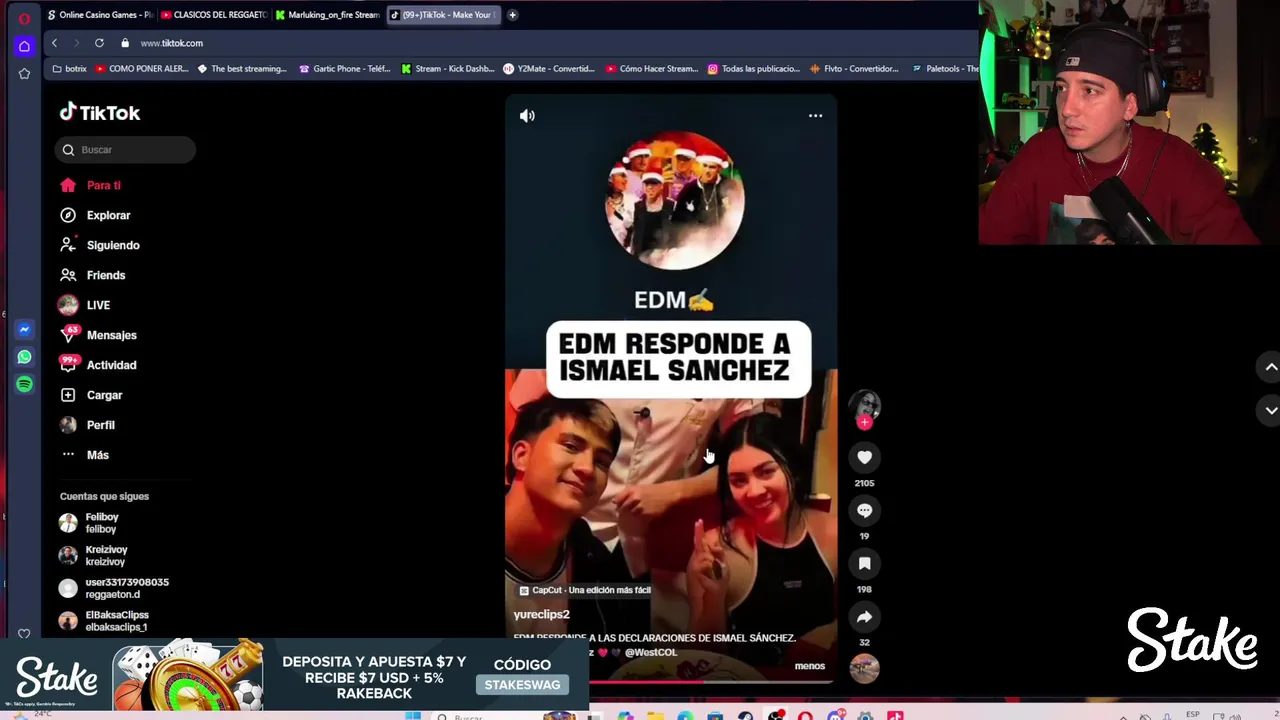Open the Todas las publicacio... bookmark
Viewport: 1280px width, 720px height.
(x=754, y=69)
